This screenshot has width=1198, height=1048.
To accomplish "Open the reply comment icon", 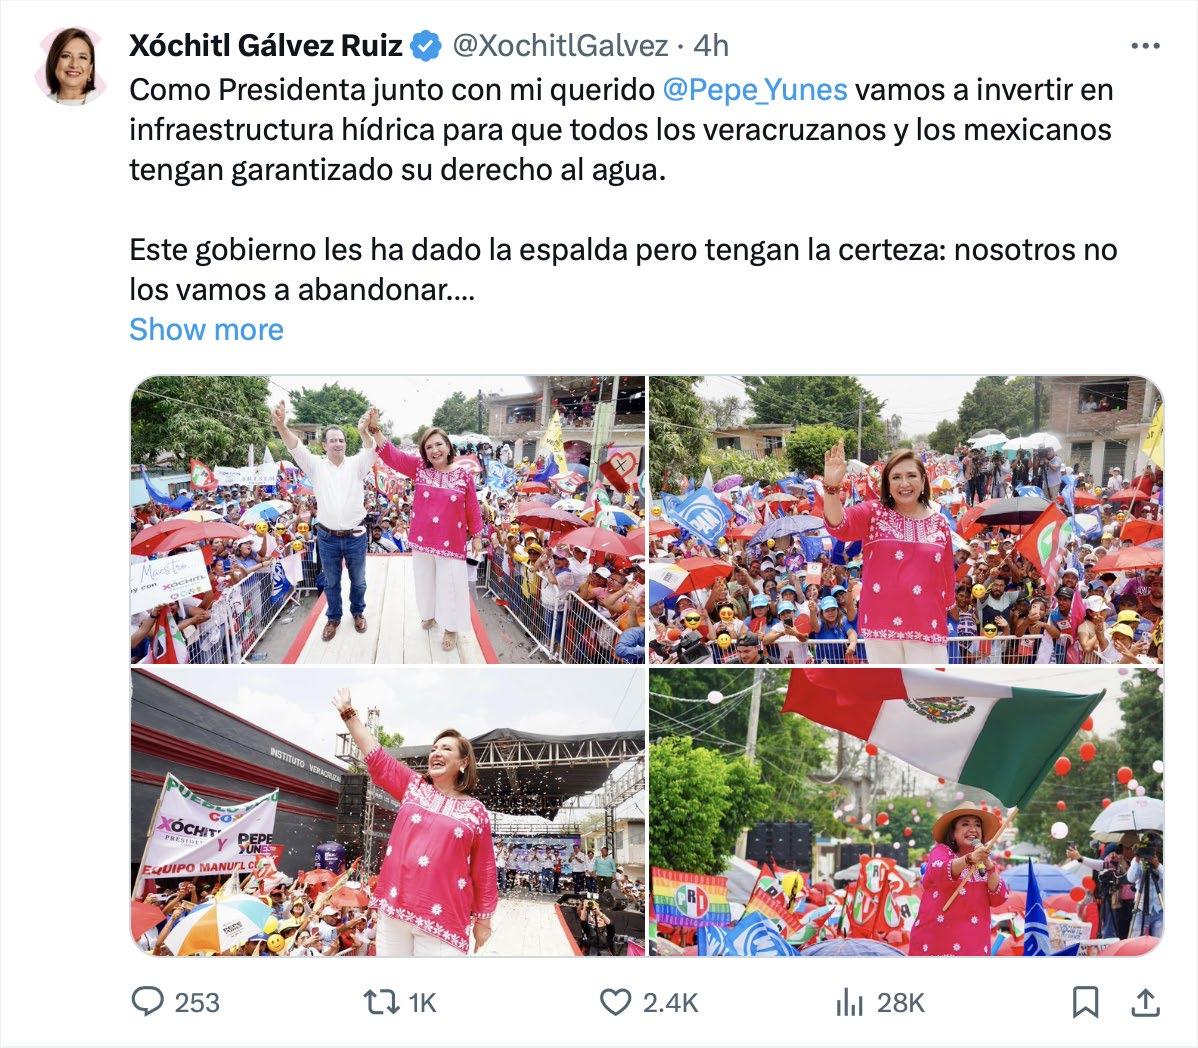I will 147,1001.
